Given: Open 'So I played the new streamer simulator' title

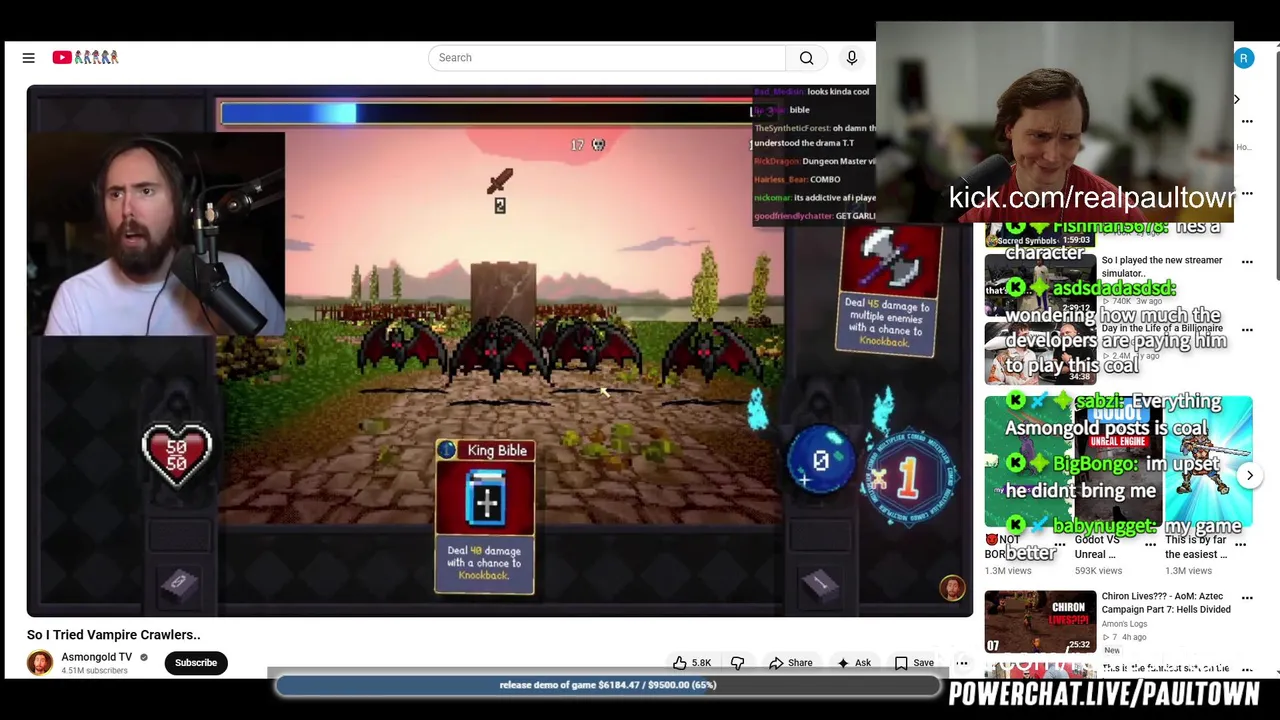Looking at the screenshot, I should coord(1162,267).
